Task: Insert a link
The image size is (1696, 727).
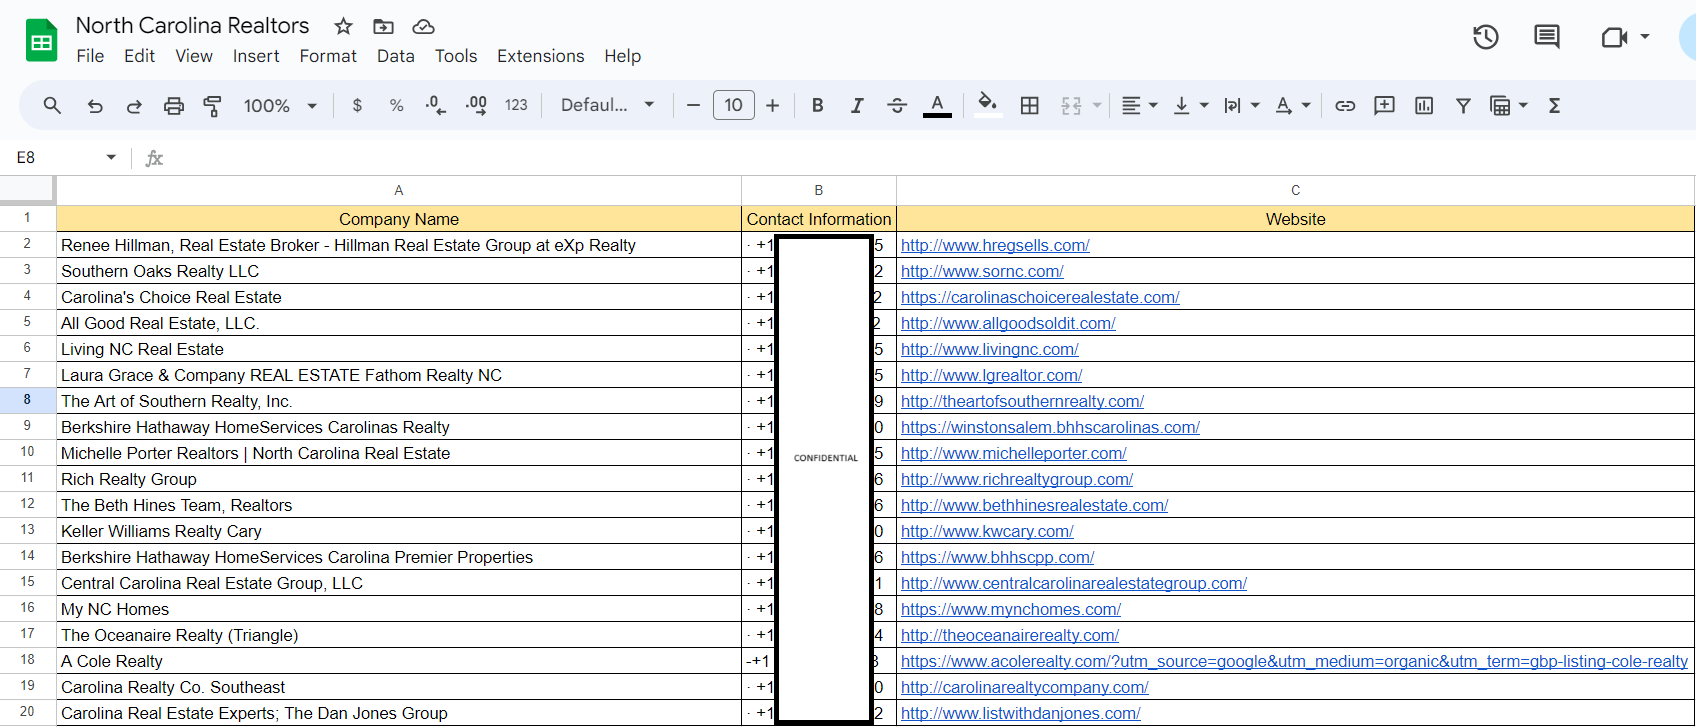Action: (1345, 105)
